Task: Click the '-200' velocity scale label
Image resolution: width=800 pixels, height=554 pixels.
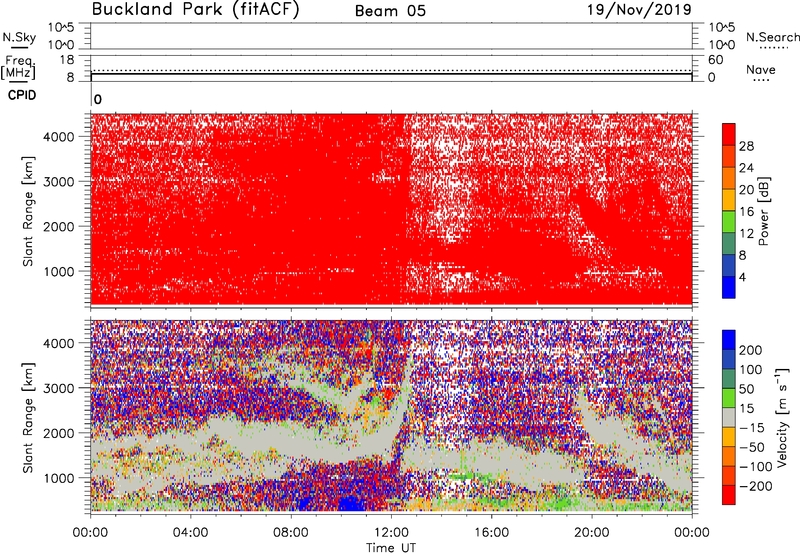Action: tap(756, 486)
